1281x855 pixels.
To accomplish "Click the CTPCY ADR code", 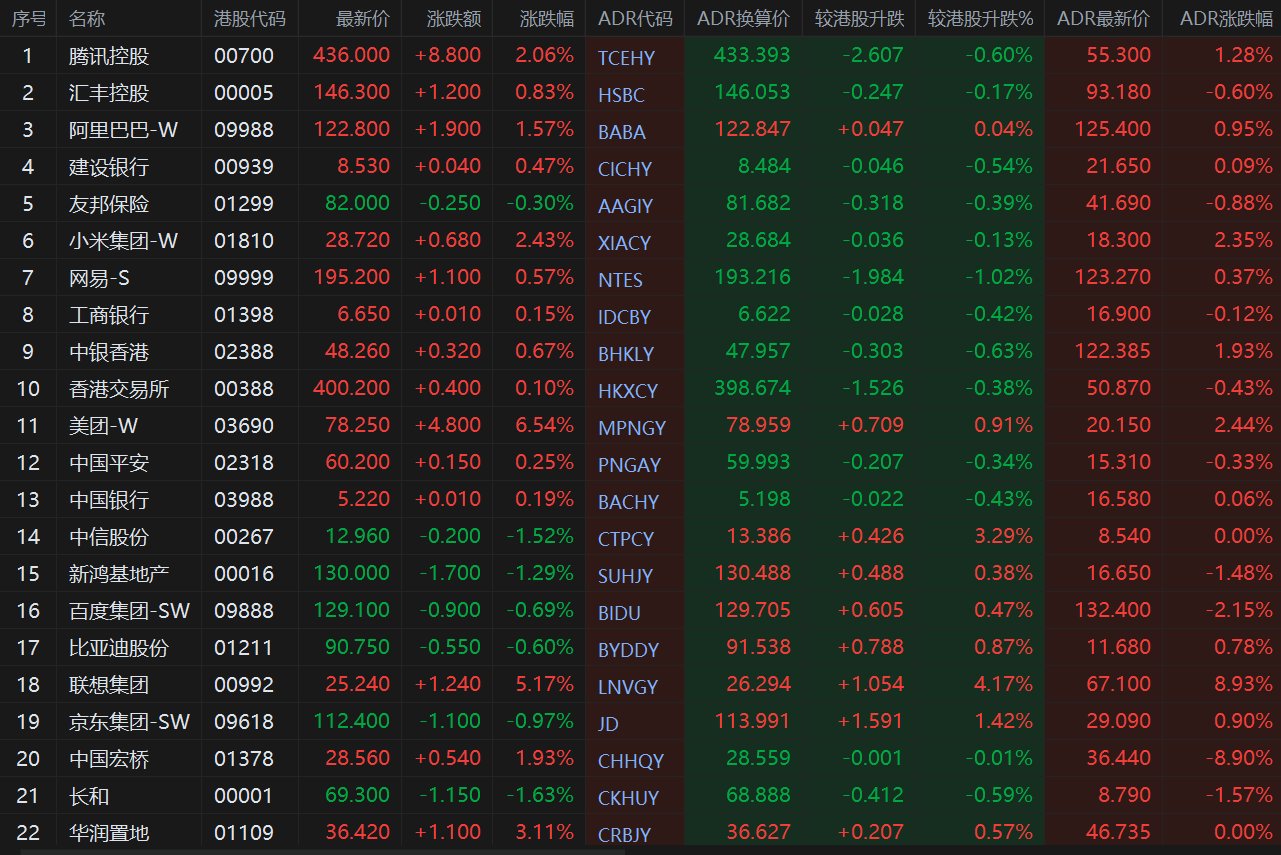I will click(x=626, y=539).
